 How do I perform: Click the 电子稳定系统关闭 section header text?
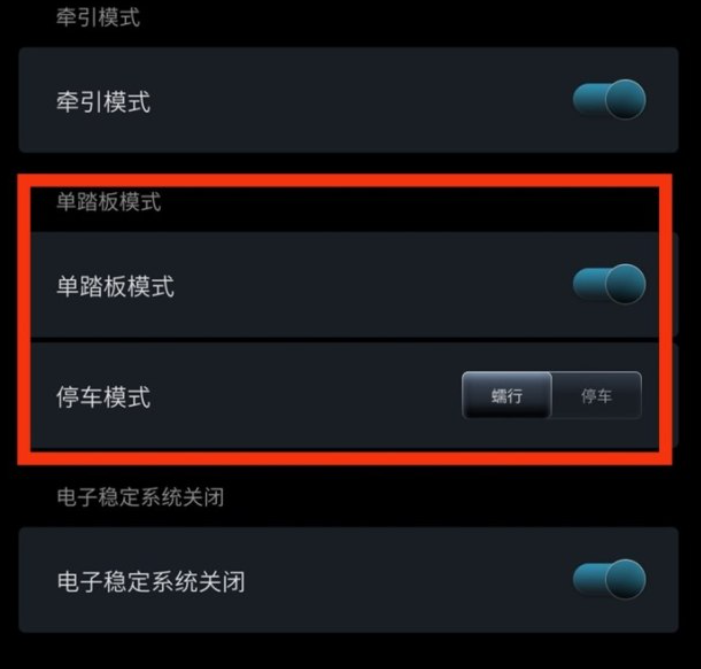140,497
